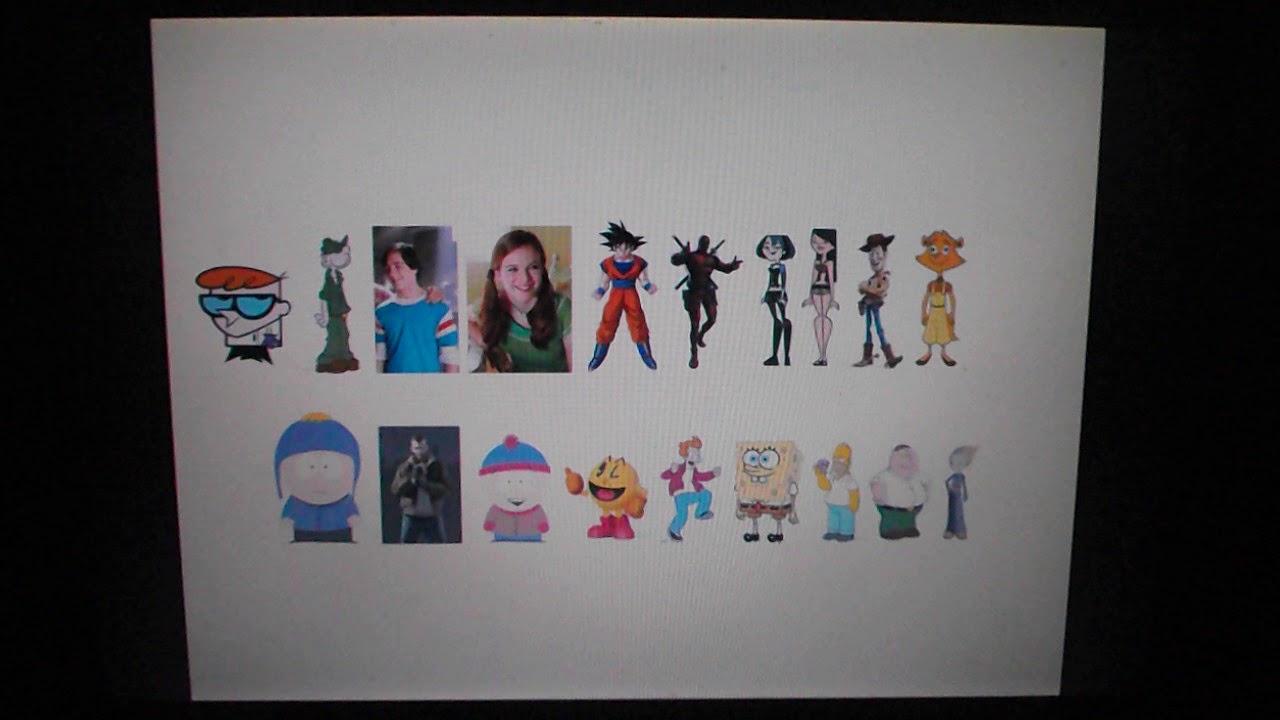Click the South Park kid in the blue chullo hat
This screenshot has height=720, width=1280.
(x=317, y=477)
